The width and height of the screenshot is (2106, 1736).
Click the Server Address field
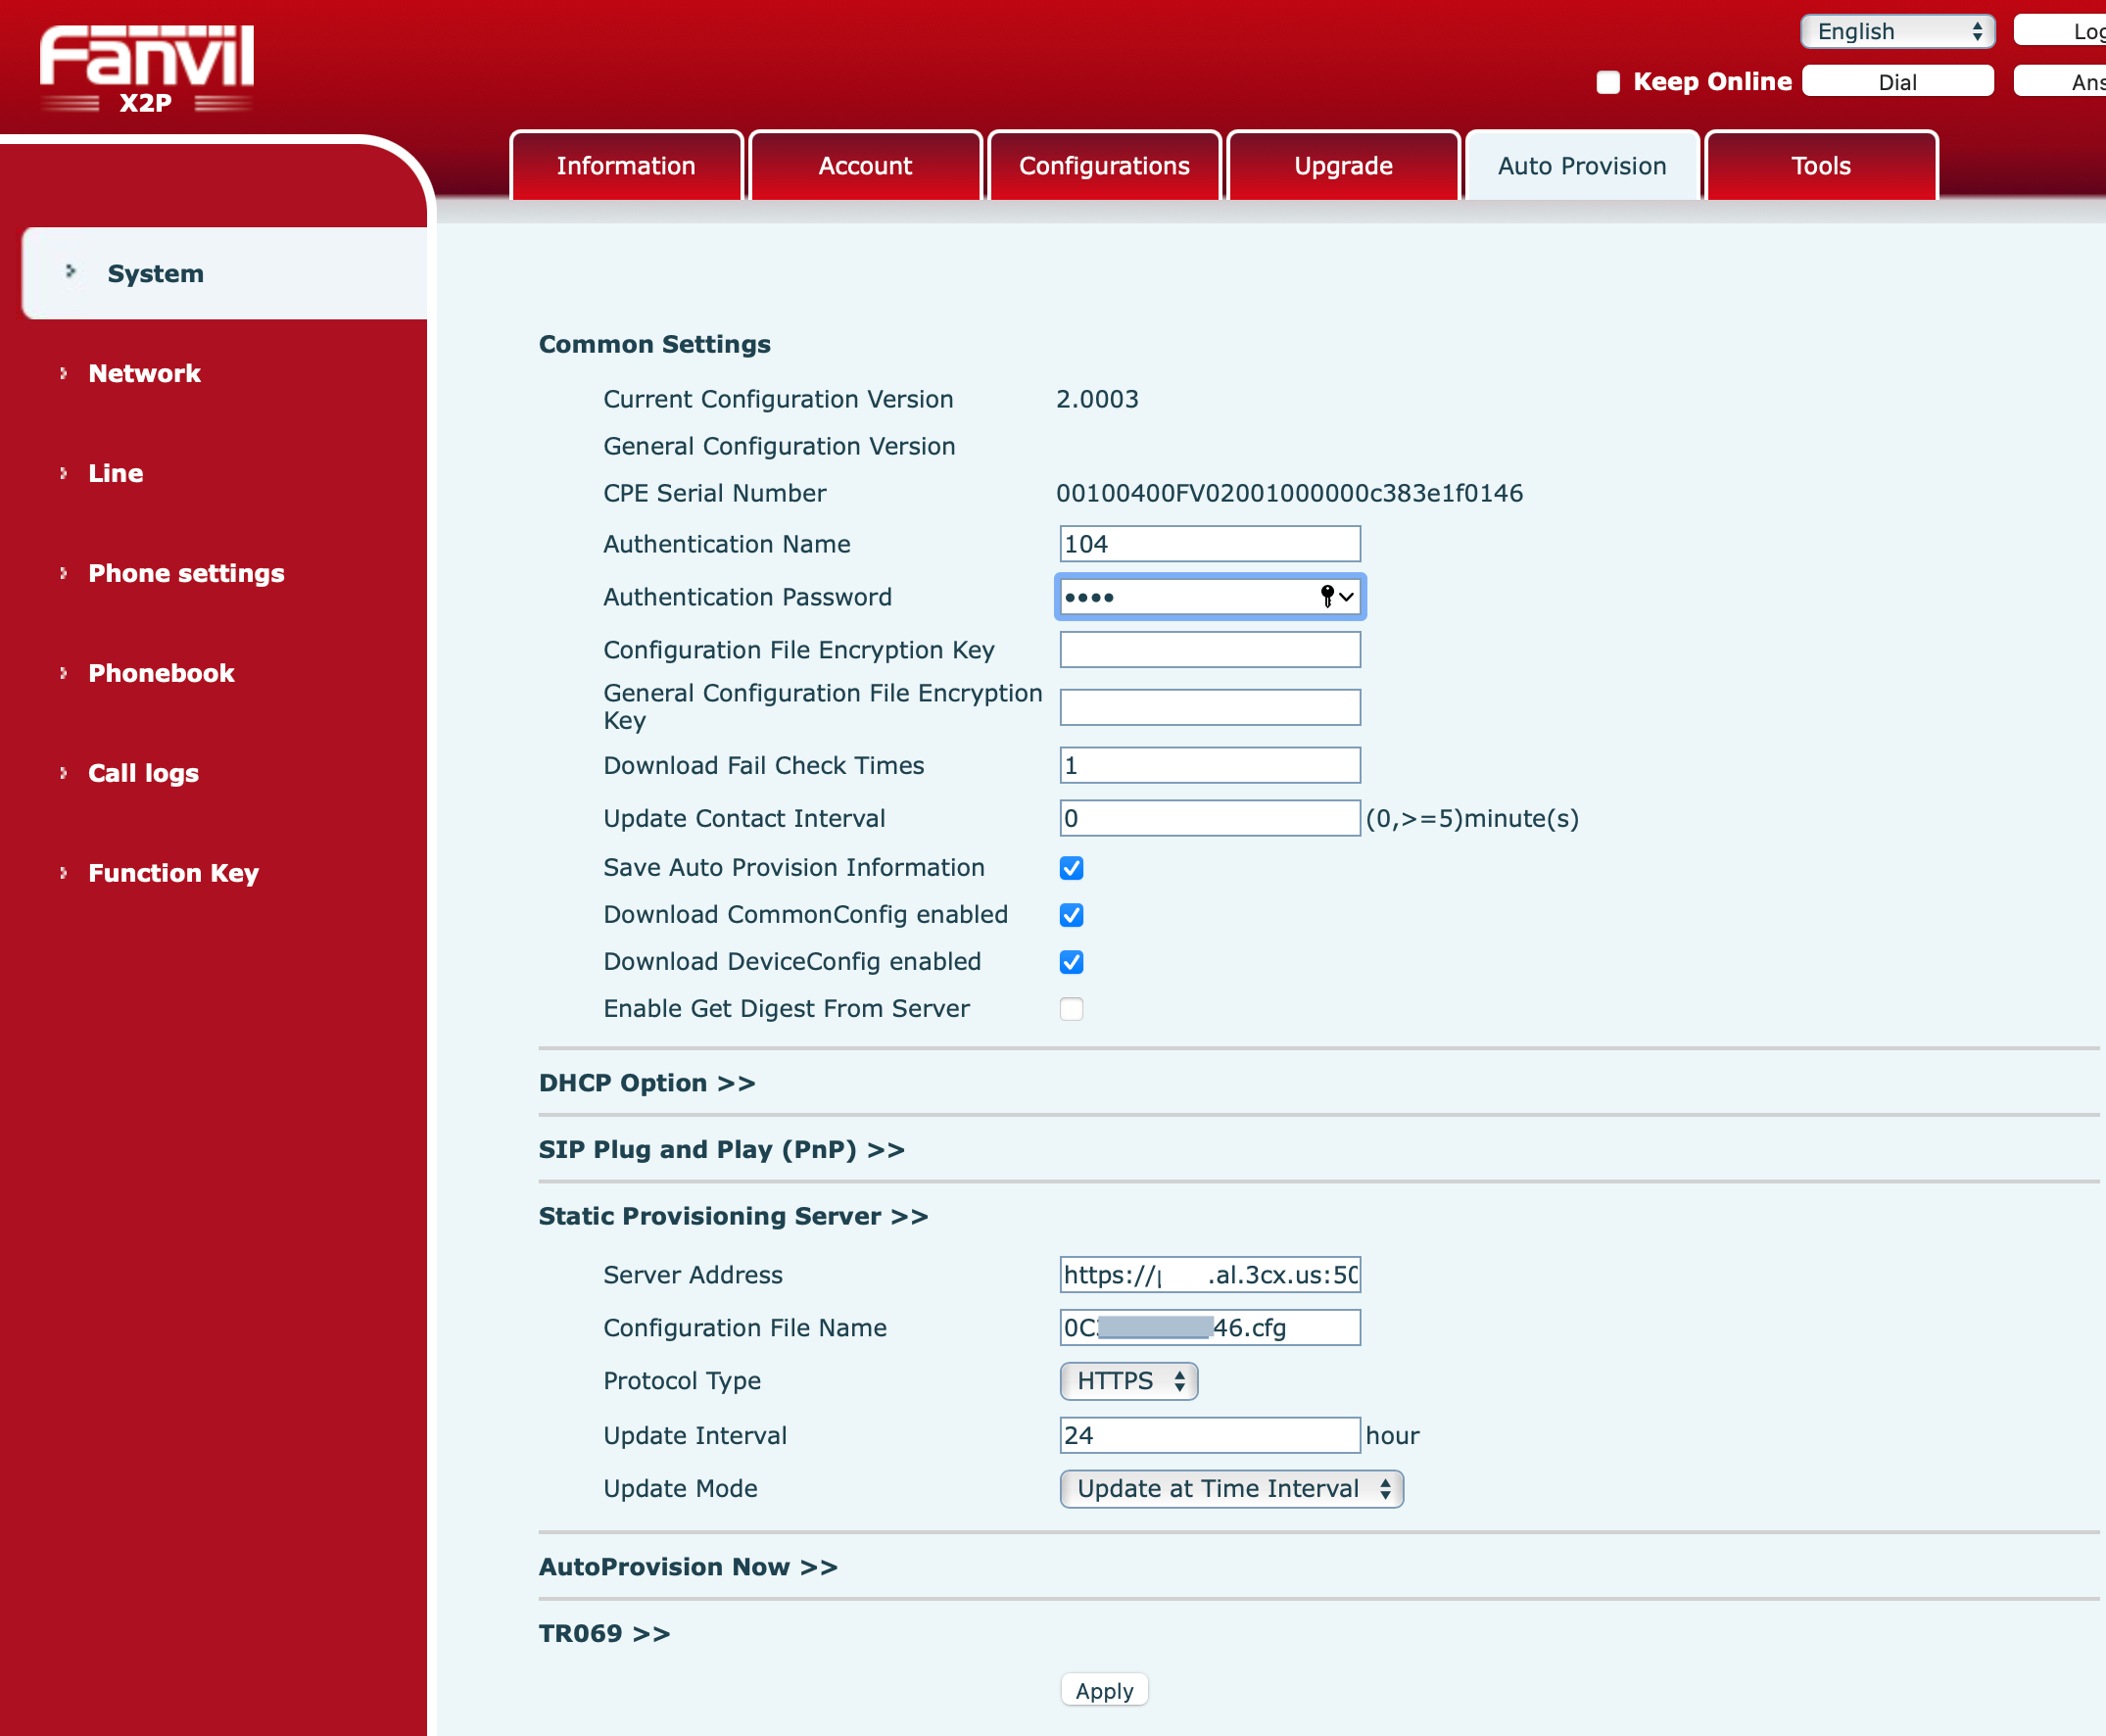tap(1210, 1275)
